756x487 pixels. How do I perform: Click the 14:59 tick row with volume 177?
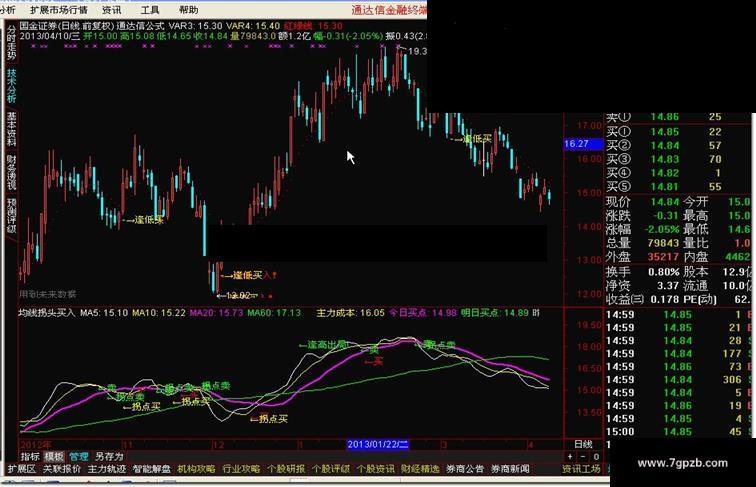click(677, 353)
